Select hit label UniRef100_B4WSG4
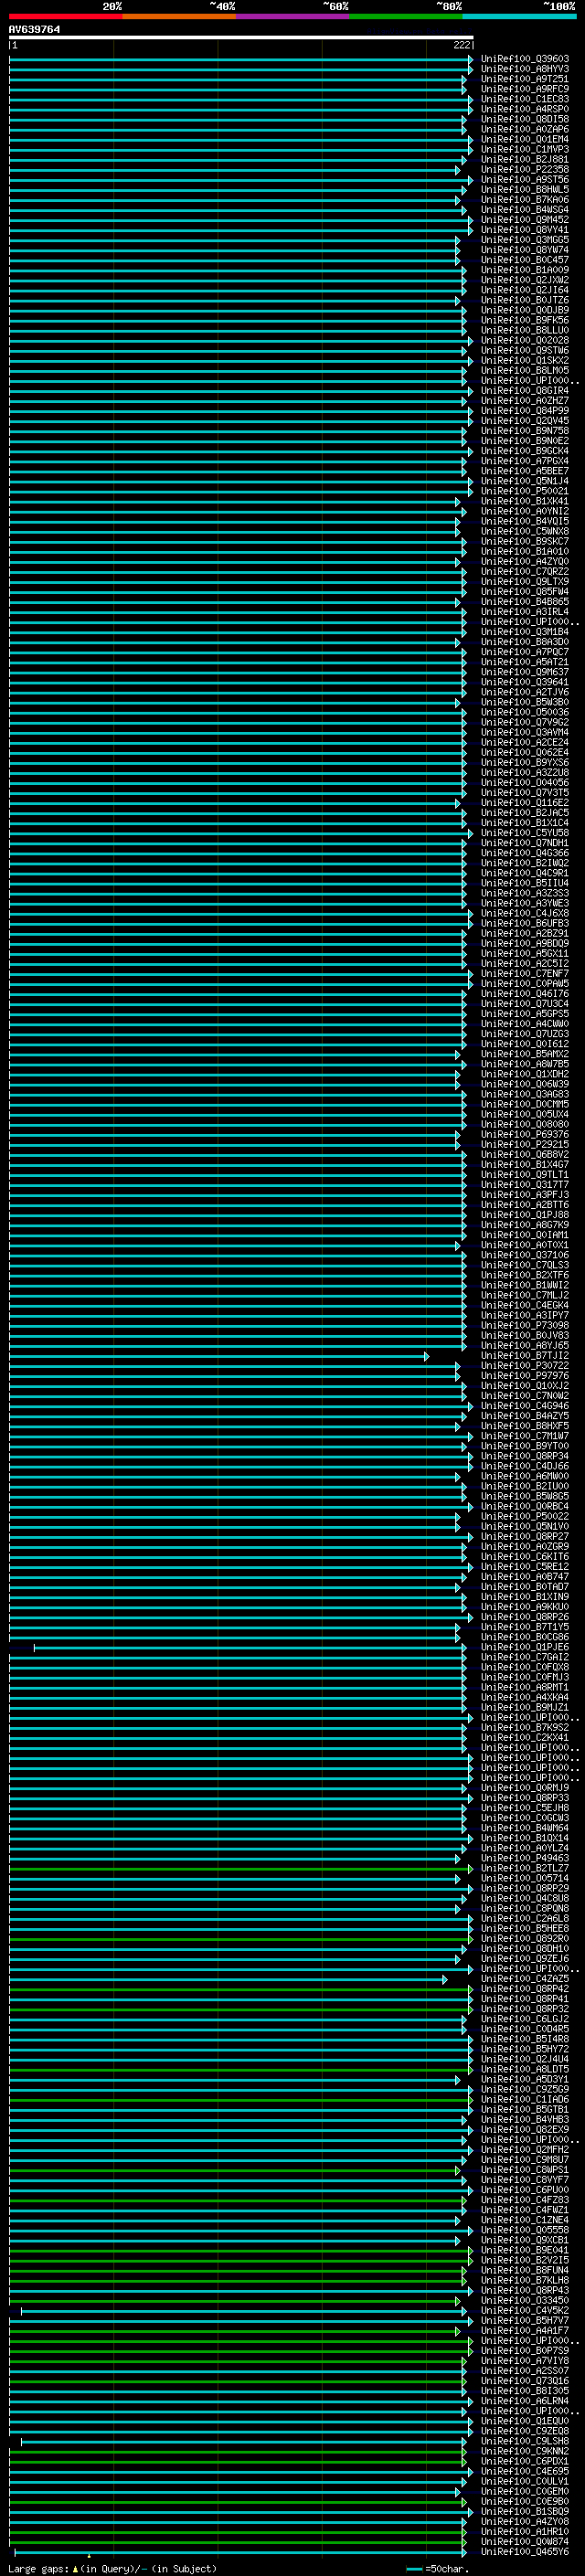 [525, 209]
